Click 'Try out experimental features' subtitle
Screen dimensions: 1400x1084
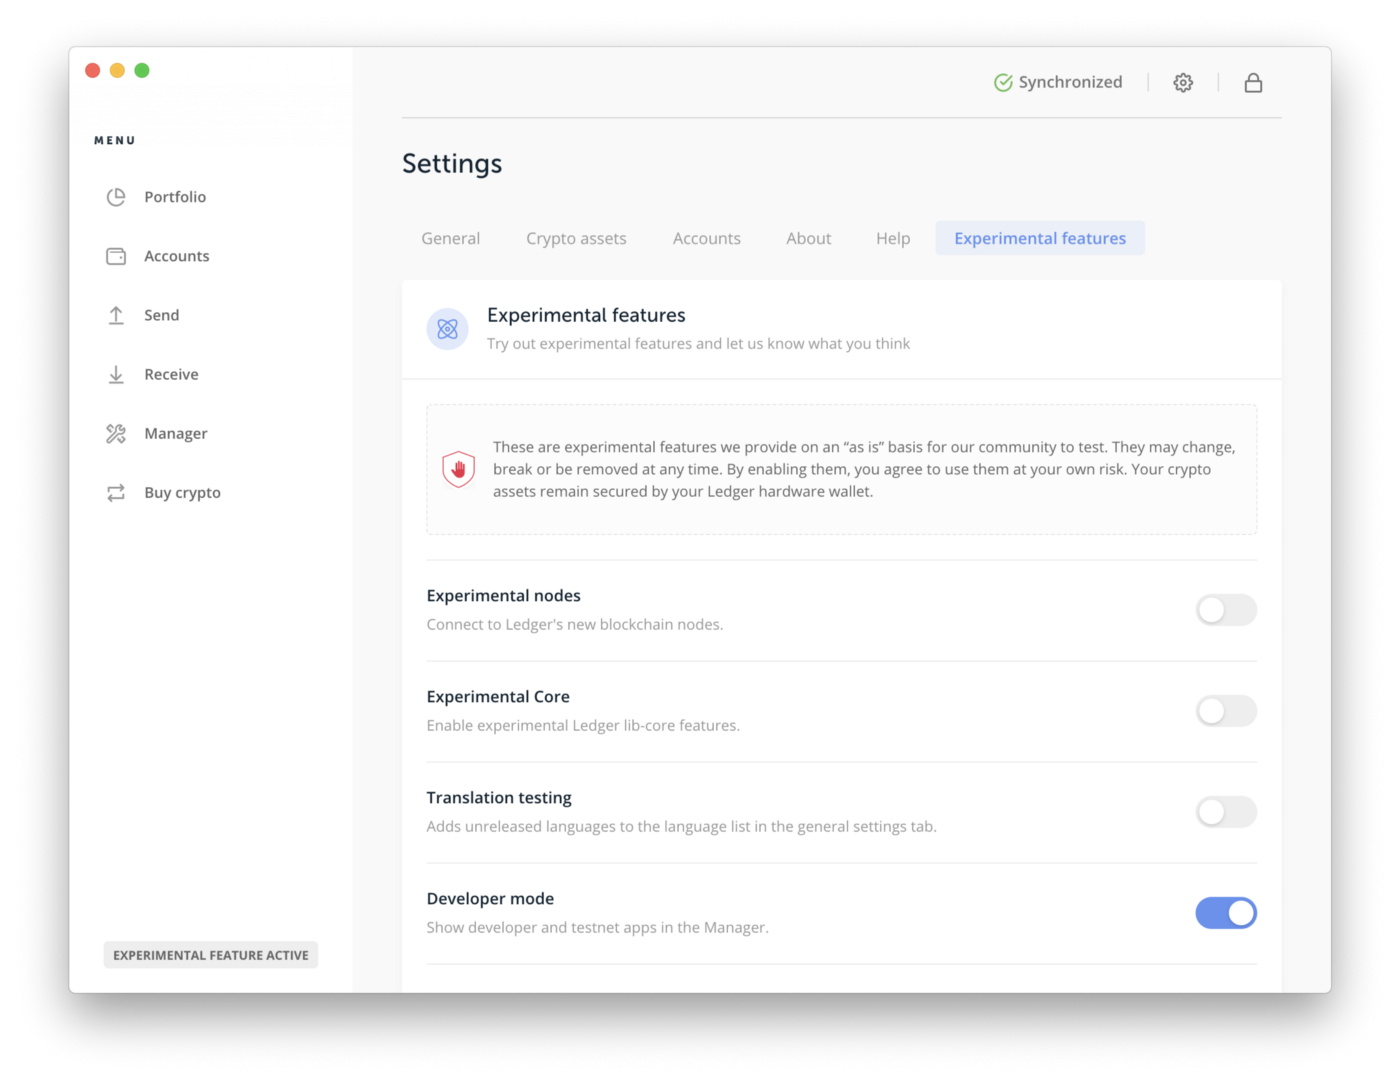(698, 343)
